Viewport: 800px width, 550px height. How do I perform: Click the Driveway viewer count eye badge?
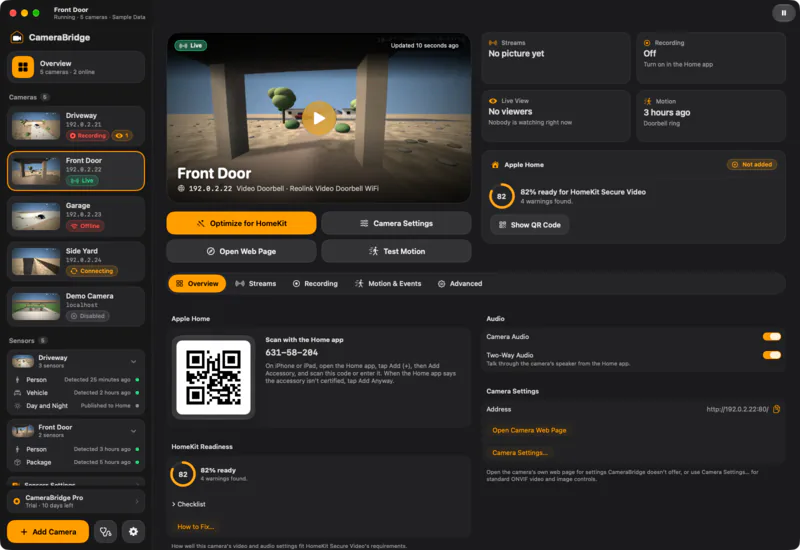pyautogui.click(x=122, y=136)
